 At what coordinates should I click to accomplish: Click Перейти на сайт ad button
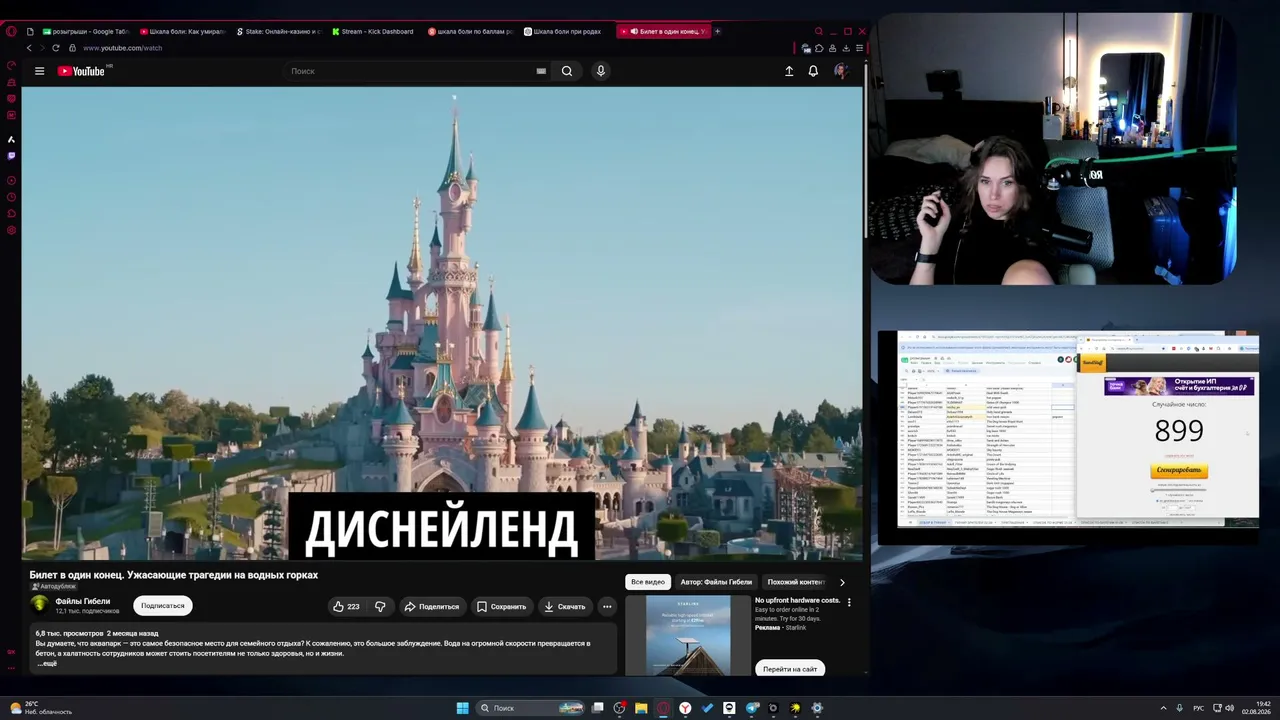pyautogui.click(x=790, y=668)
